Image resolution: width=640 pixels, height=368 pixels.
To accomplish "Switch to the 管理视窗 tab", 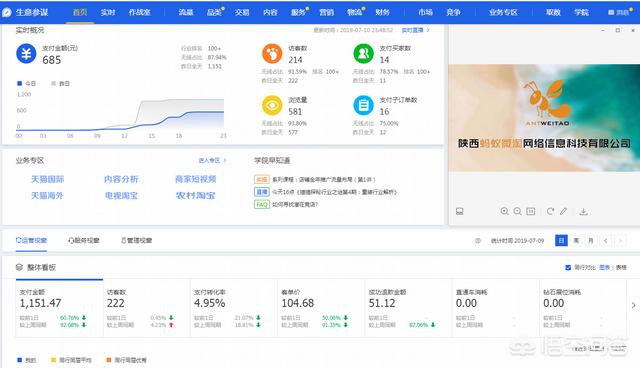I will 136,241.
